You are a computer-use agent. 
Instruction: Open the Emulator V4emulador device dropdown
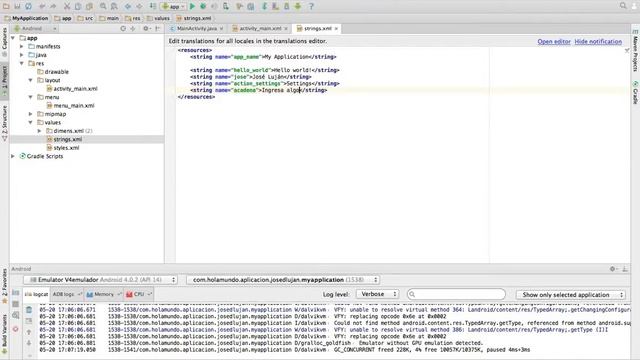coord(100,280)
